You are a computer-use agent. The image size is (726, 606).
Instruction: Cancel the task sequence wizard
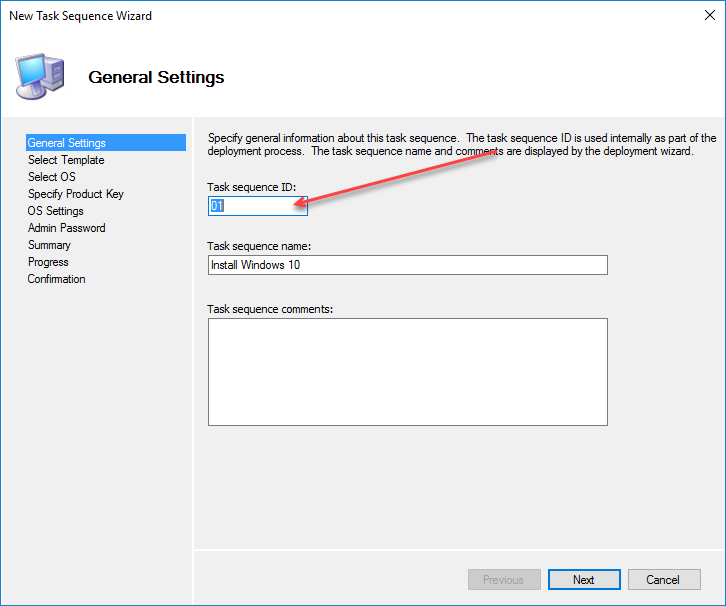[663, 580]
